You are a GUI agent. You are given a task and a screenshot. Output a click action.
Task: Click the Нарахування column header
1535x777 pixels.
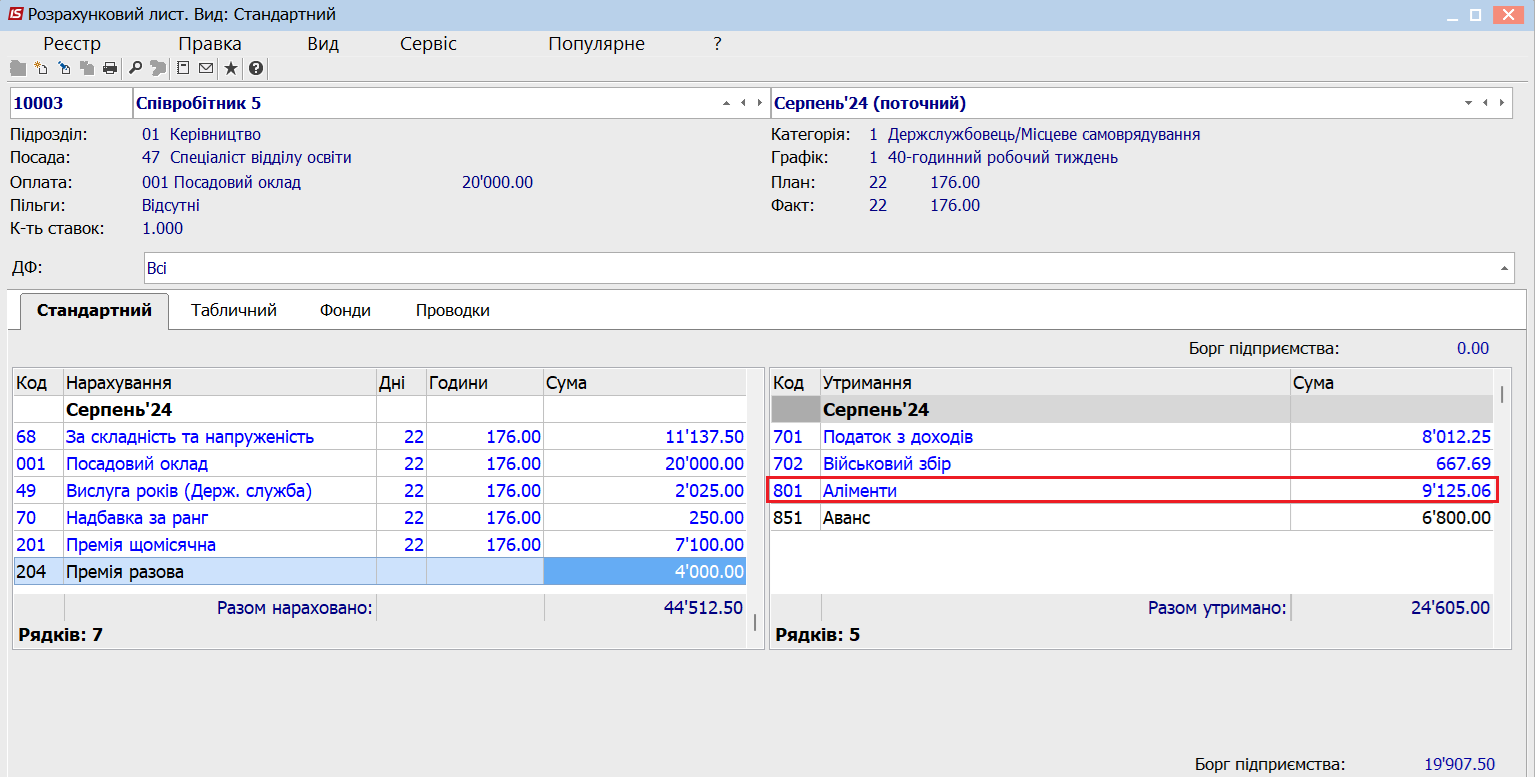(x=219, y=383)
